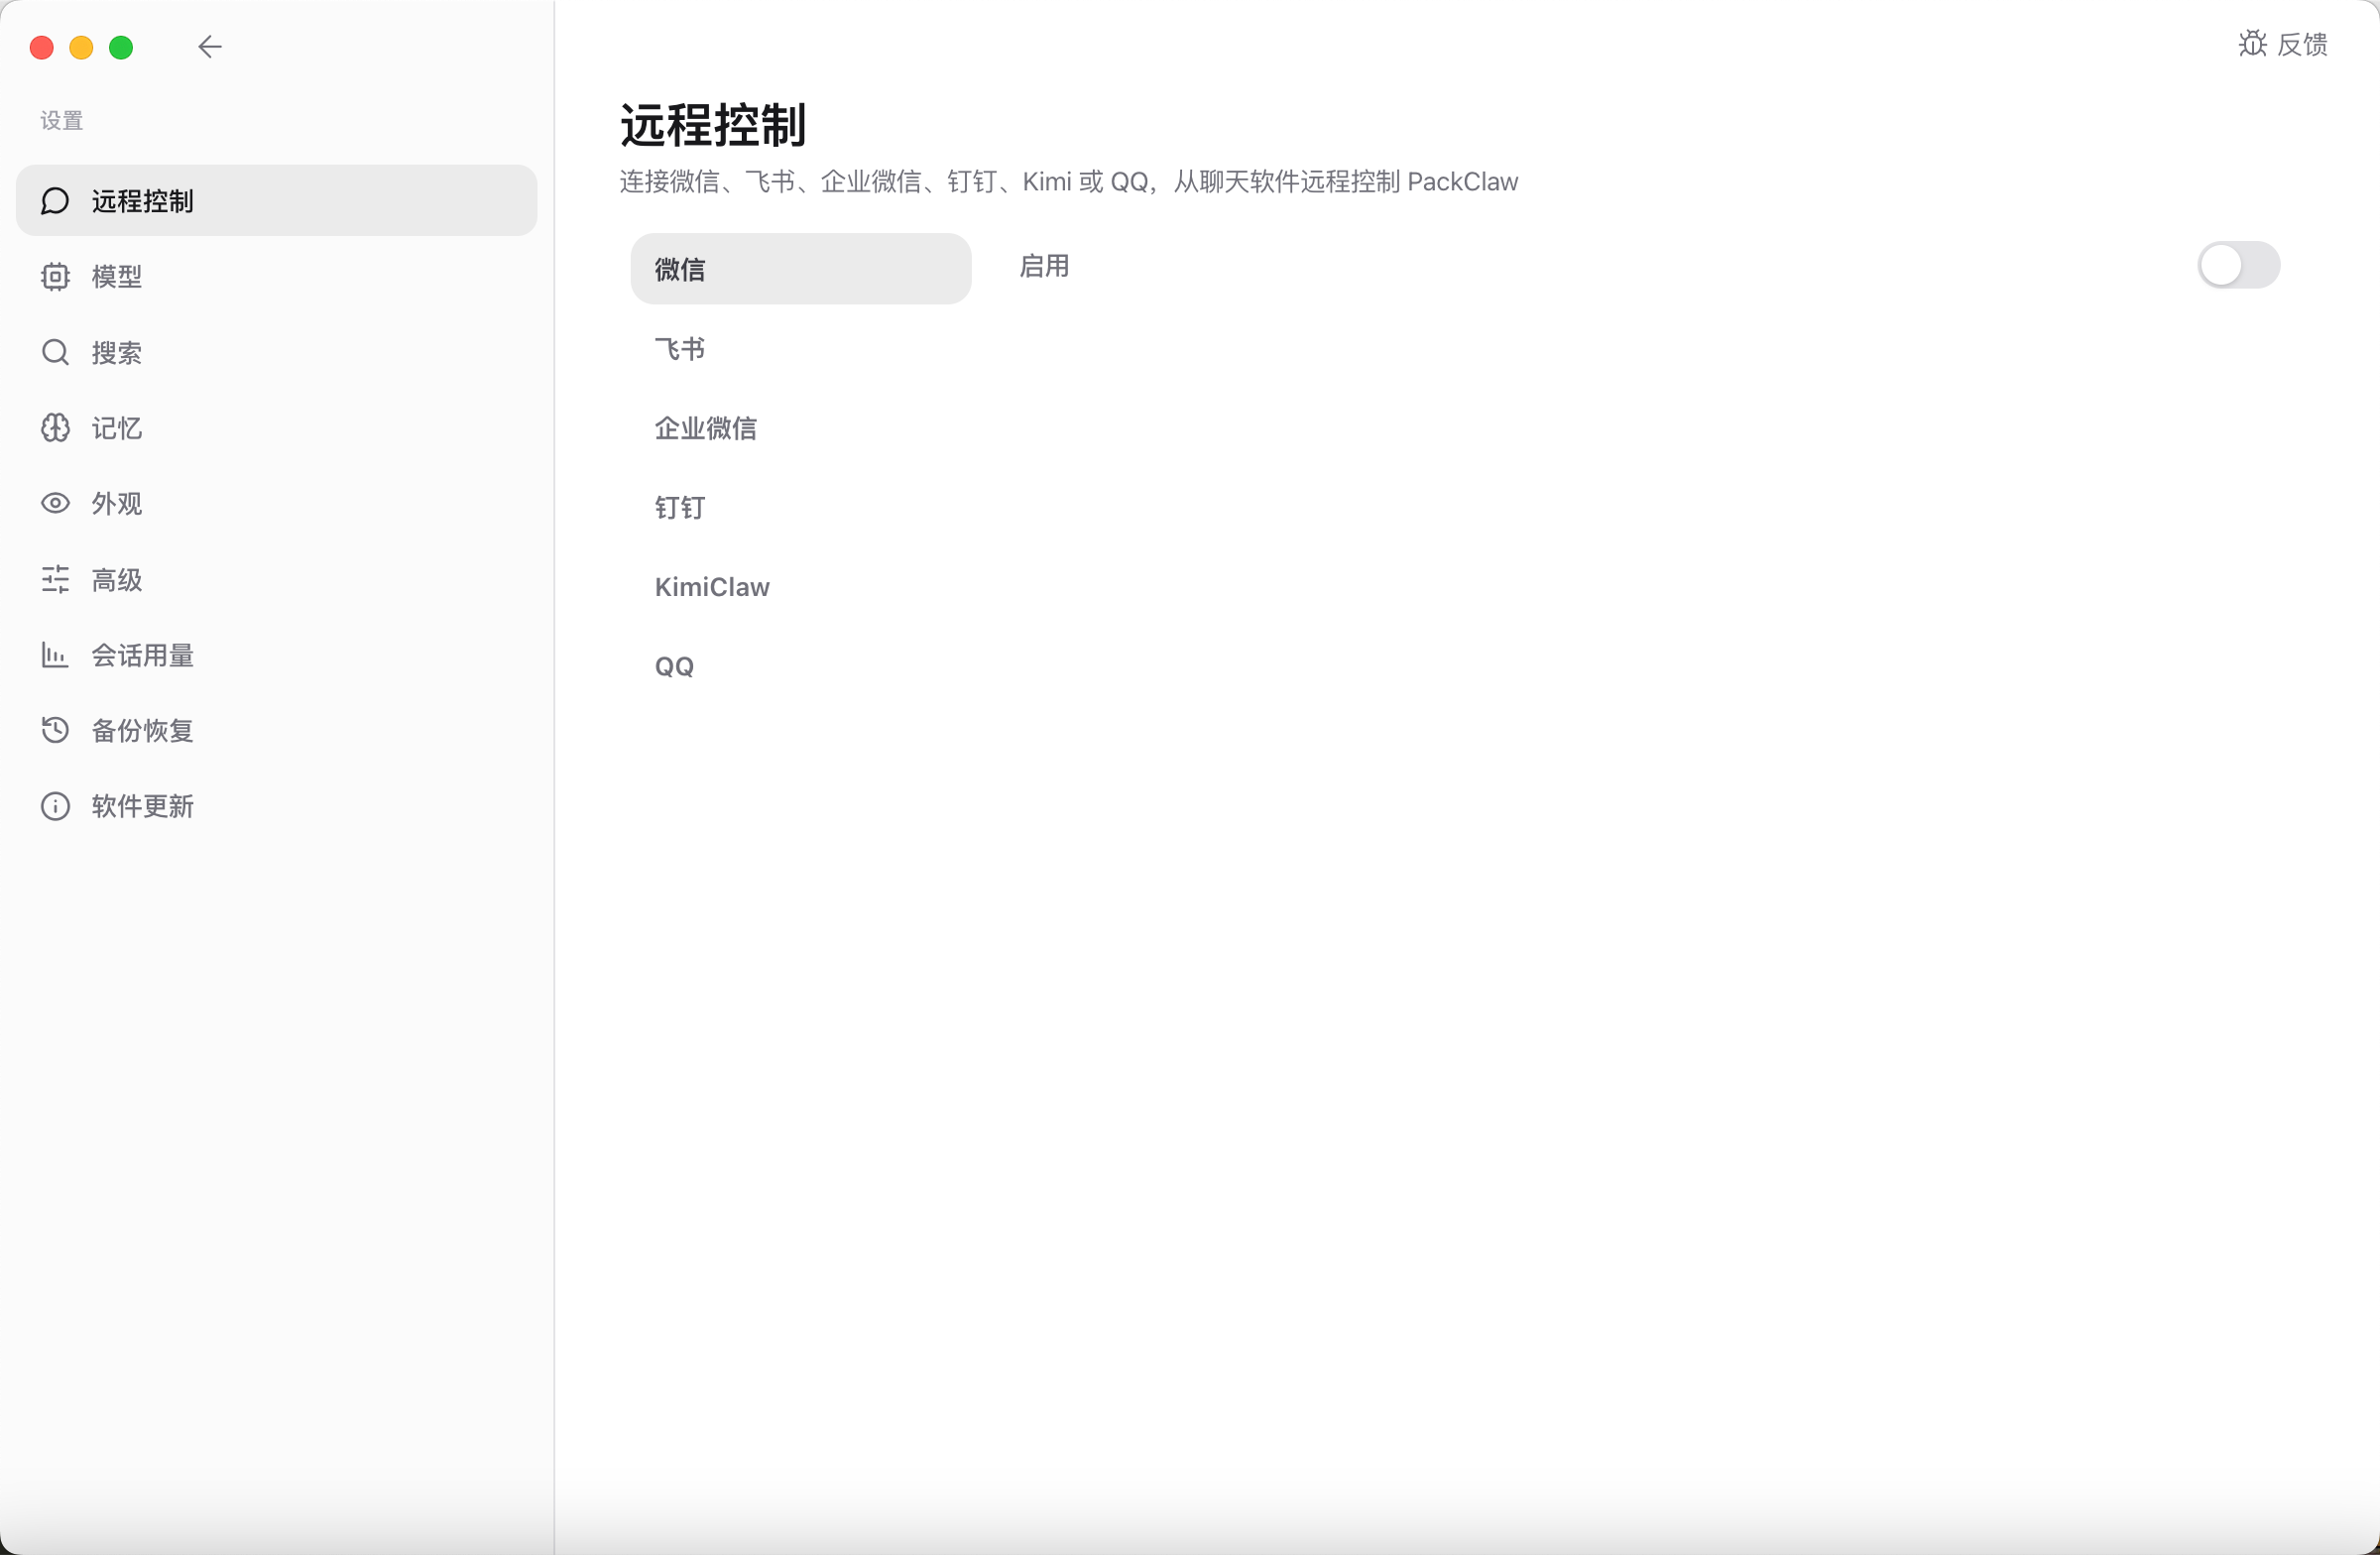Click the eye icon next to 外观
The width and height of the screenshot is (2380, 1555).
(x=55, y=503)
